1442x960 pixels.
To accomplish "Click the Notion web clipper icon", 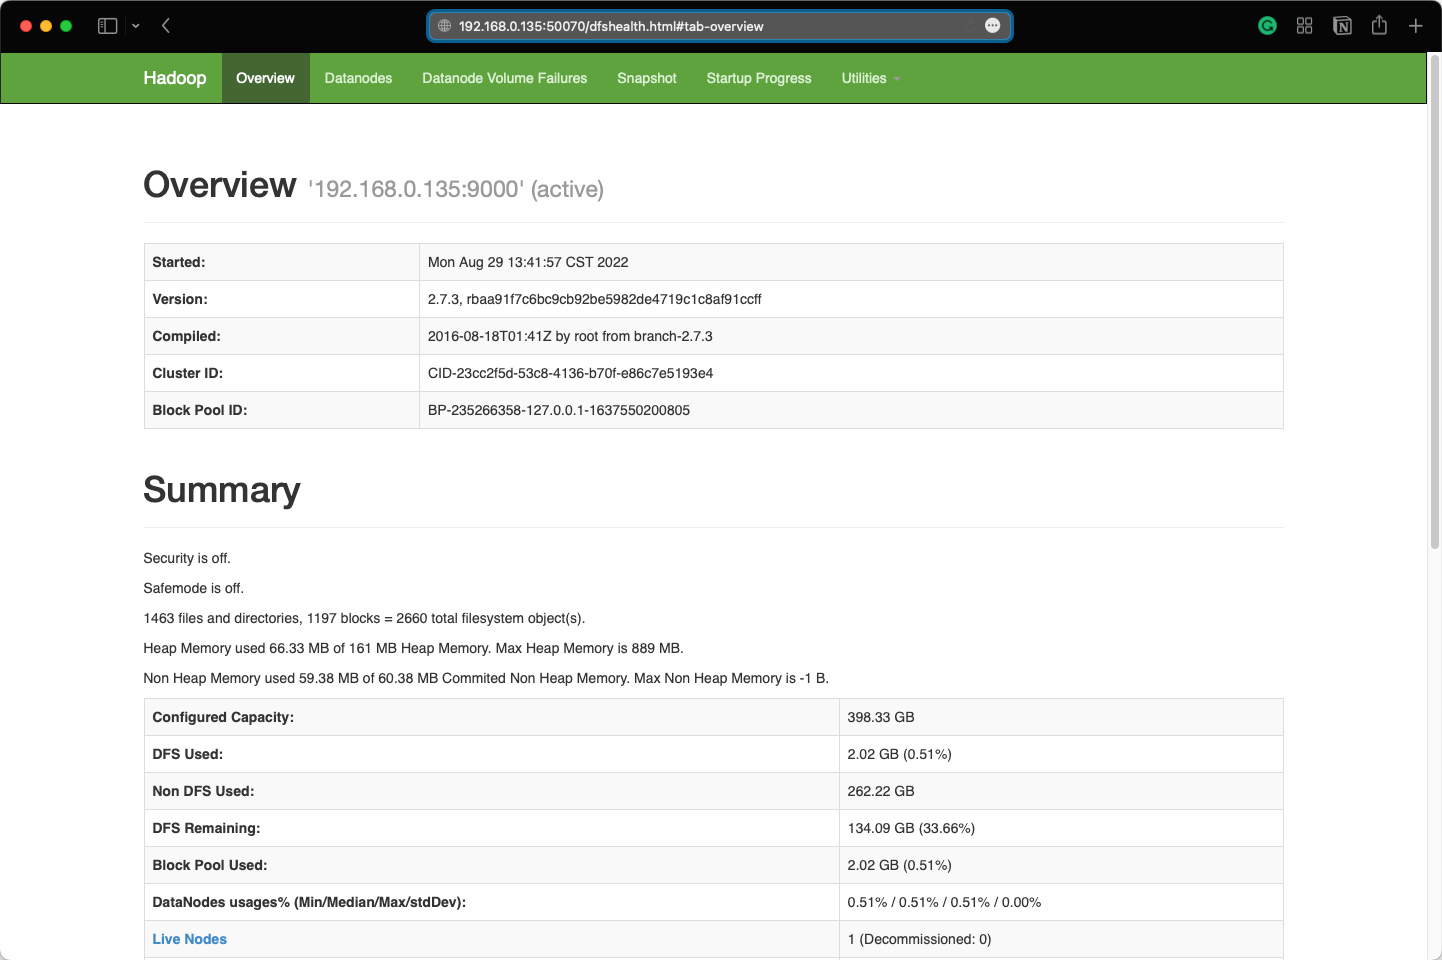I will pos(1342,26).
